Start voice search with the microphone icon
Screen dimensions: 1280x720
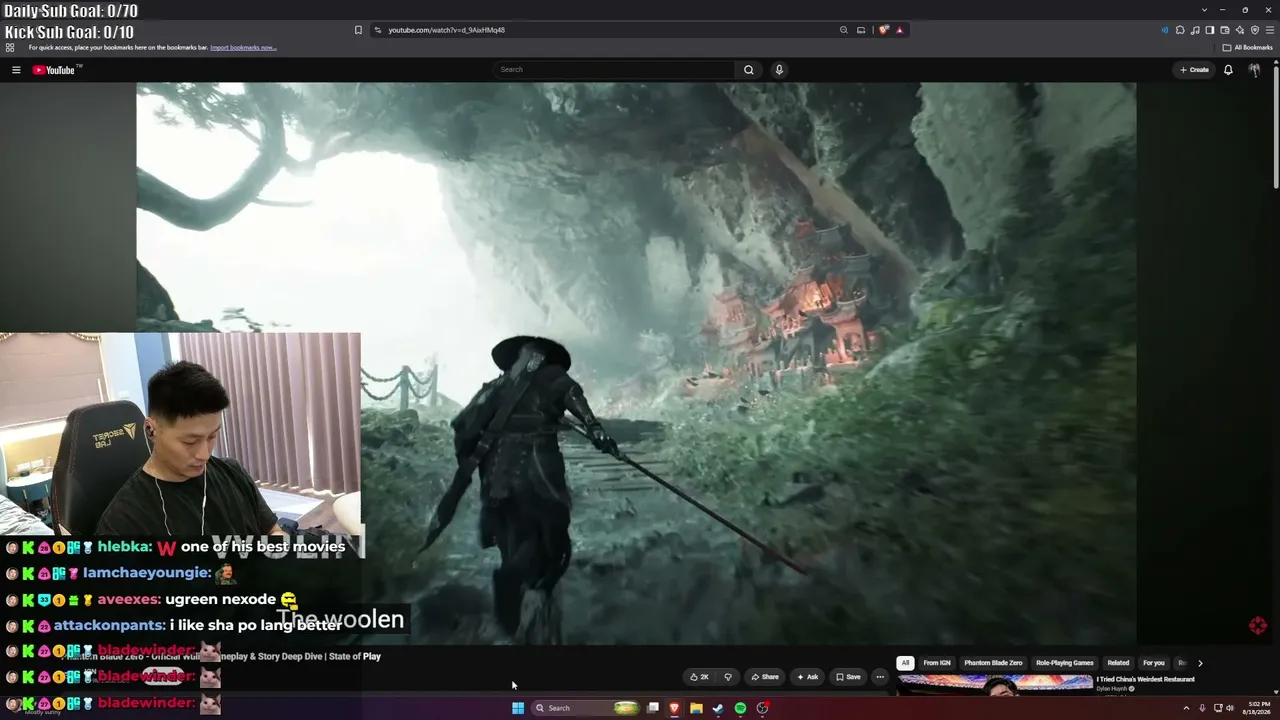tap(779, 70)
